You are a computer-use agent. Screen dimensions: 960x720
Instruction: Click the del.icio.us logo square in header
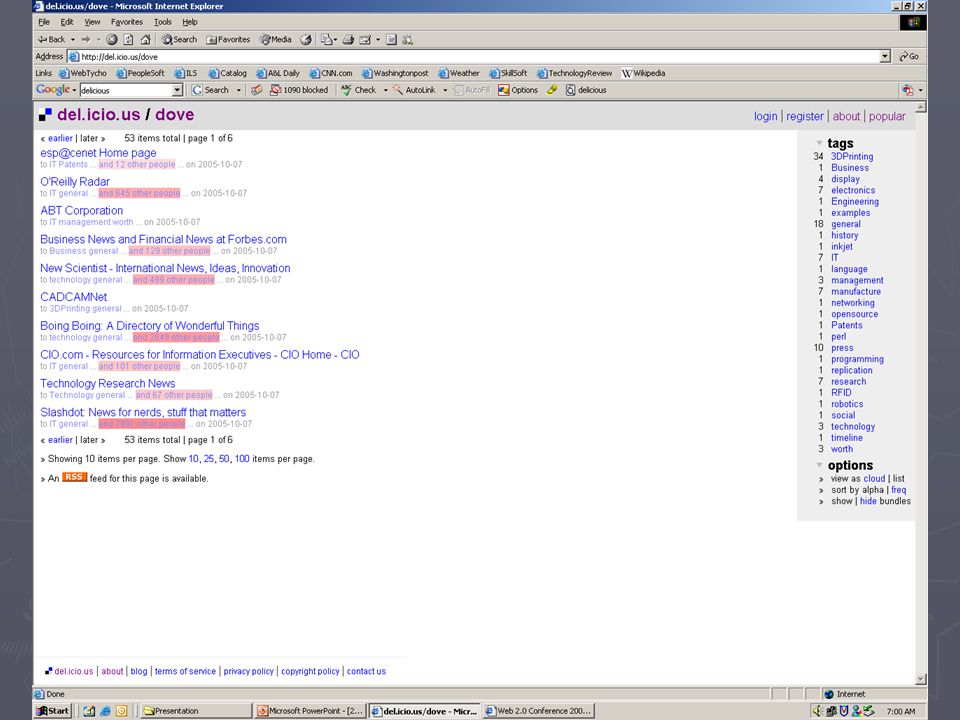coord(45,114)
